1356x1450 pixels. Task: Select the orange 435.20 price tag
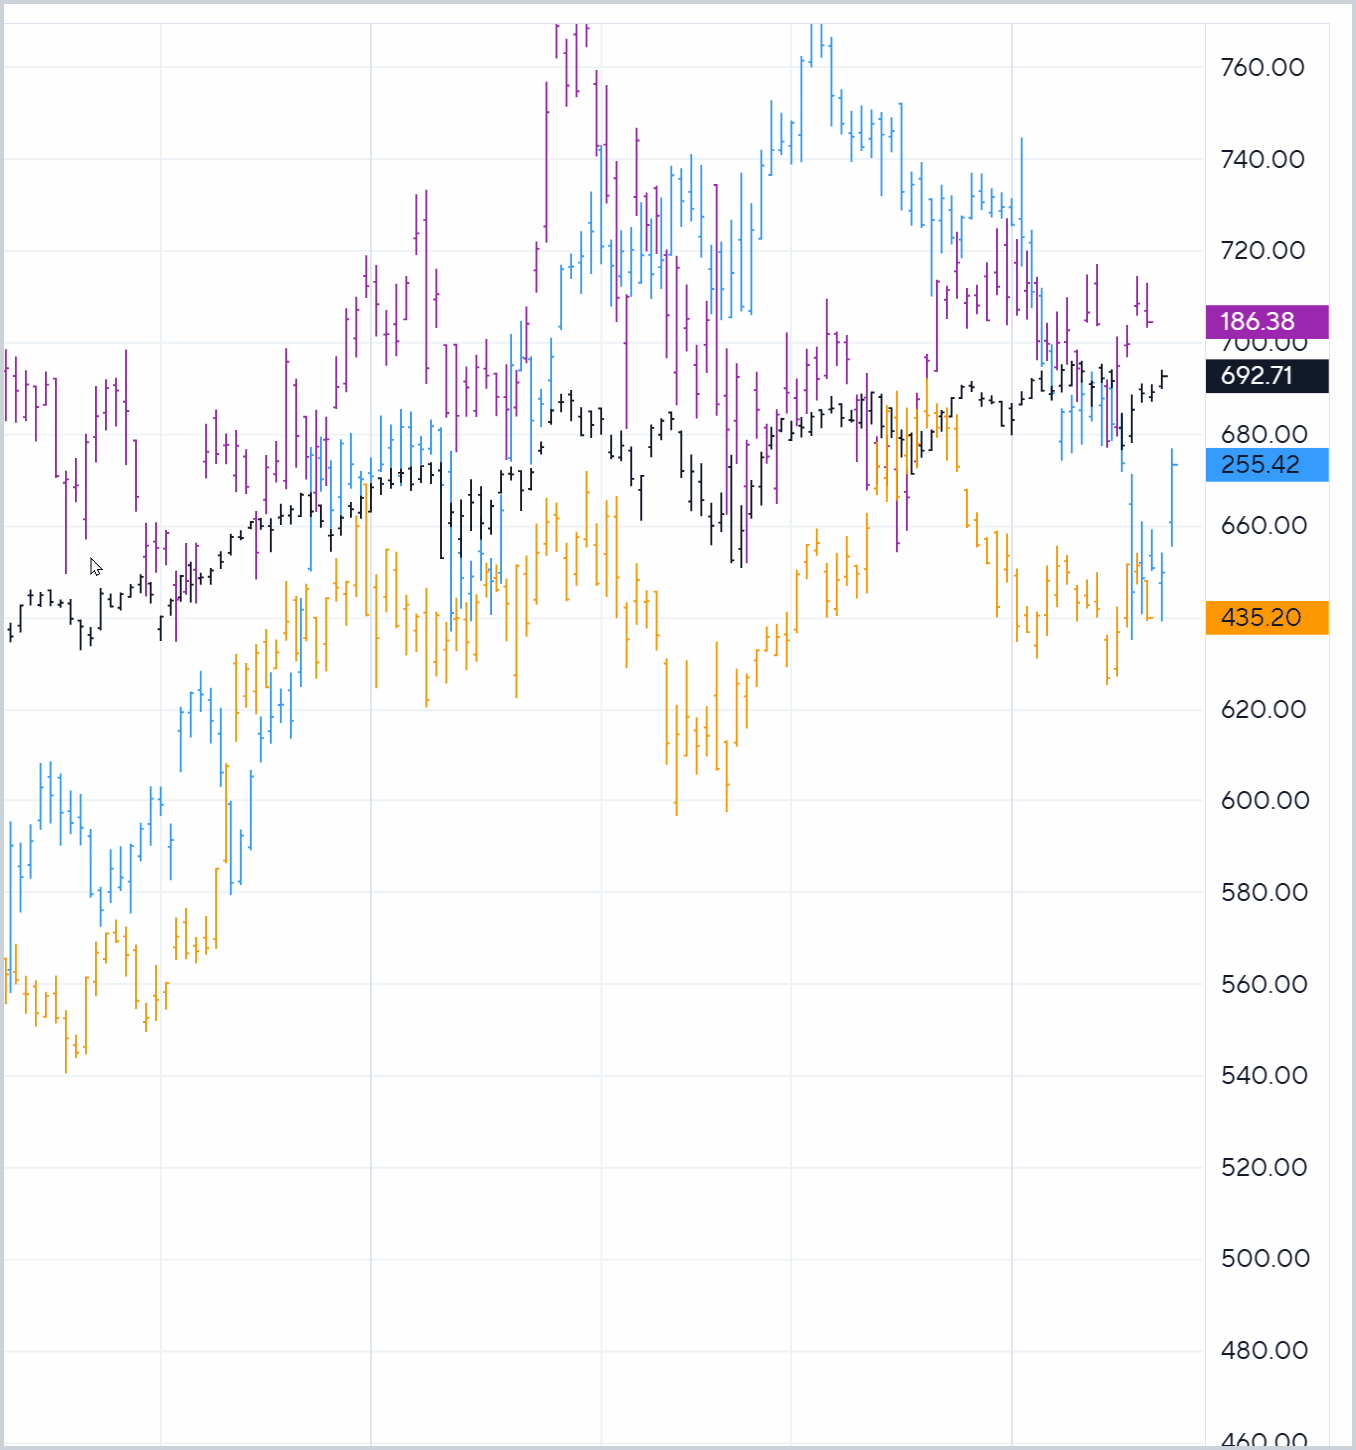1266,617
